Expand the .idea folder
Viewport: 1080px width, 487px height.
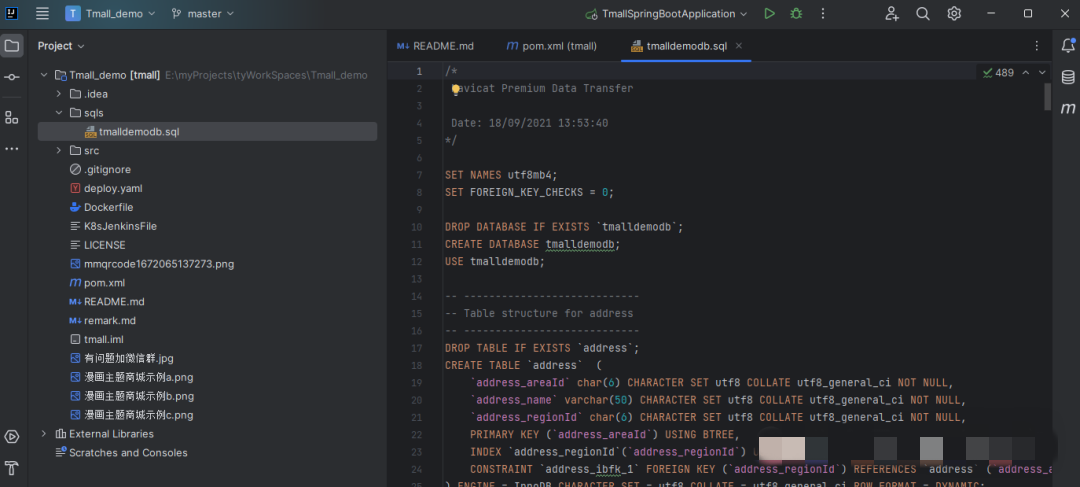(59, 94)
